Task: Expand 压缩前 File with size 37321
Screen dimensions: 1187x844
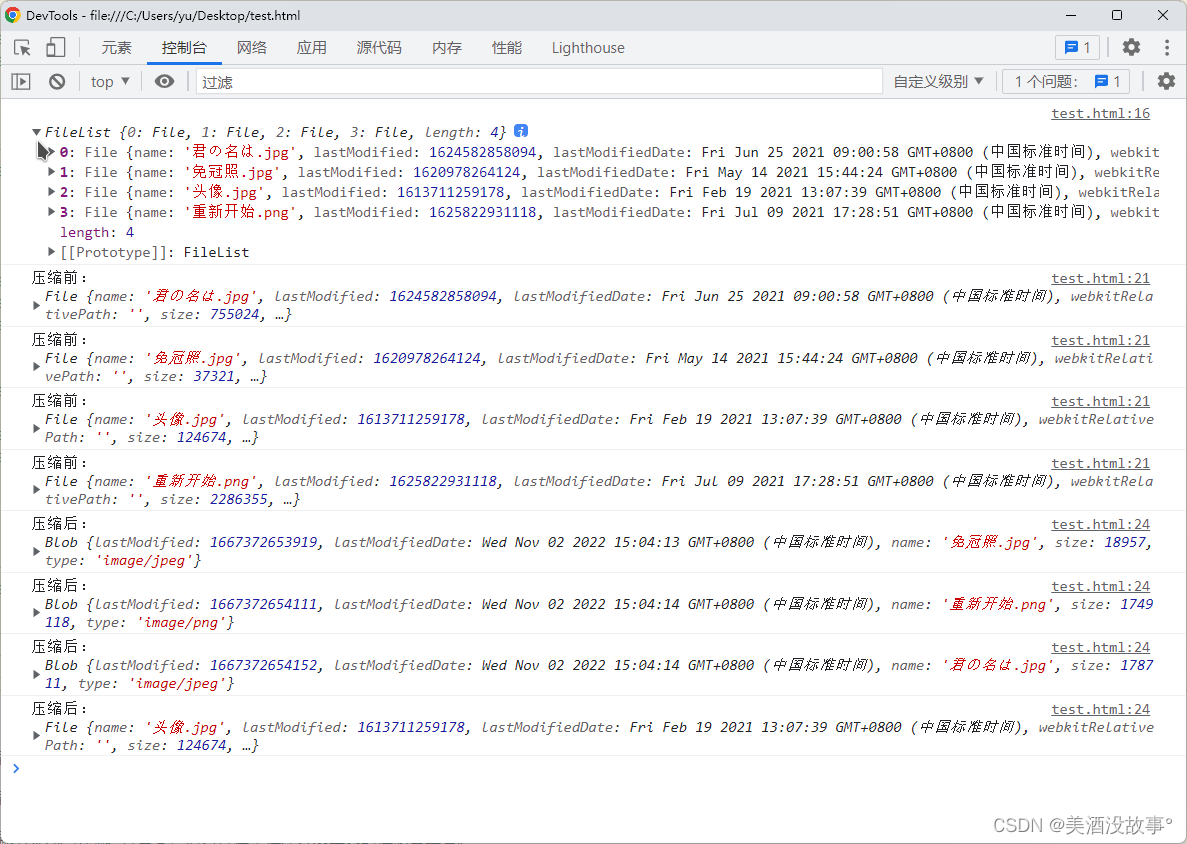Action: tap(36, 367)
